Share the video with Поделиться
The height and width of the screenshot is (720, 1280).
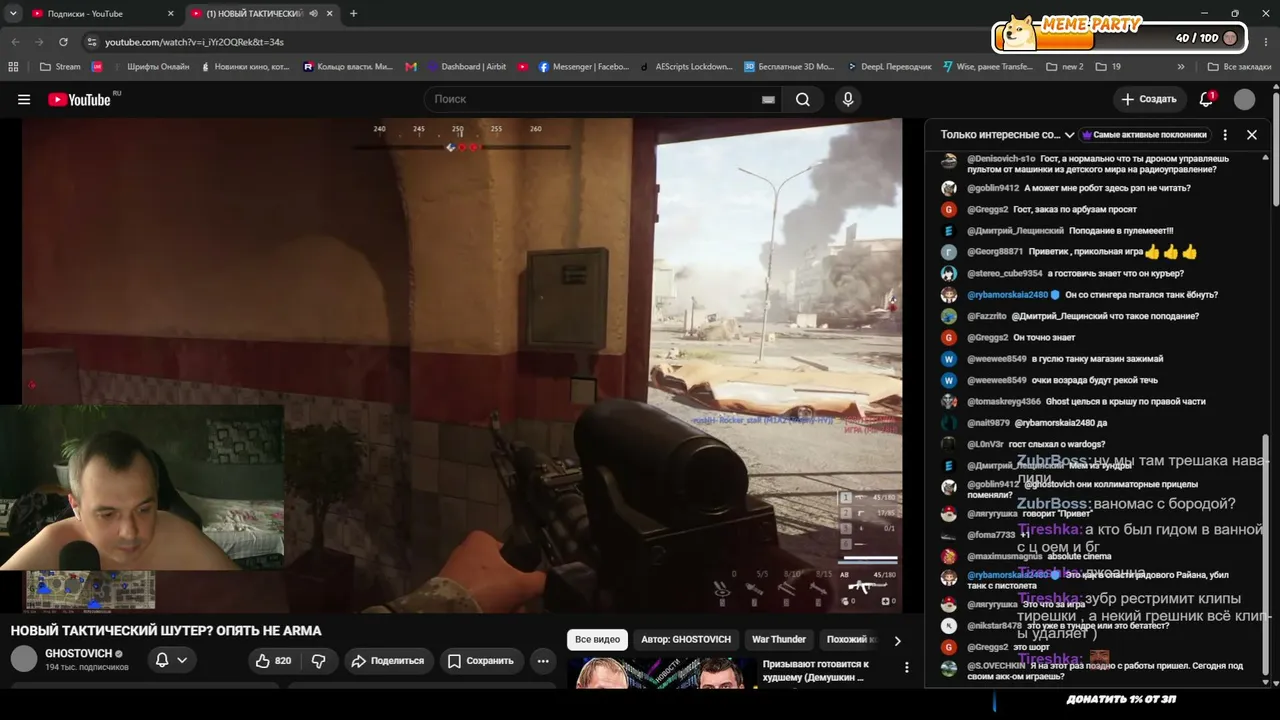pyautogui.click(x=388, y=660)
